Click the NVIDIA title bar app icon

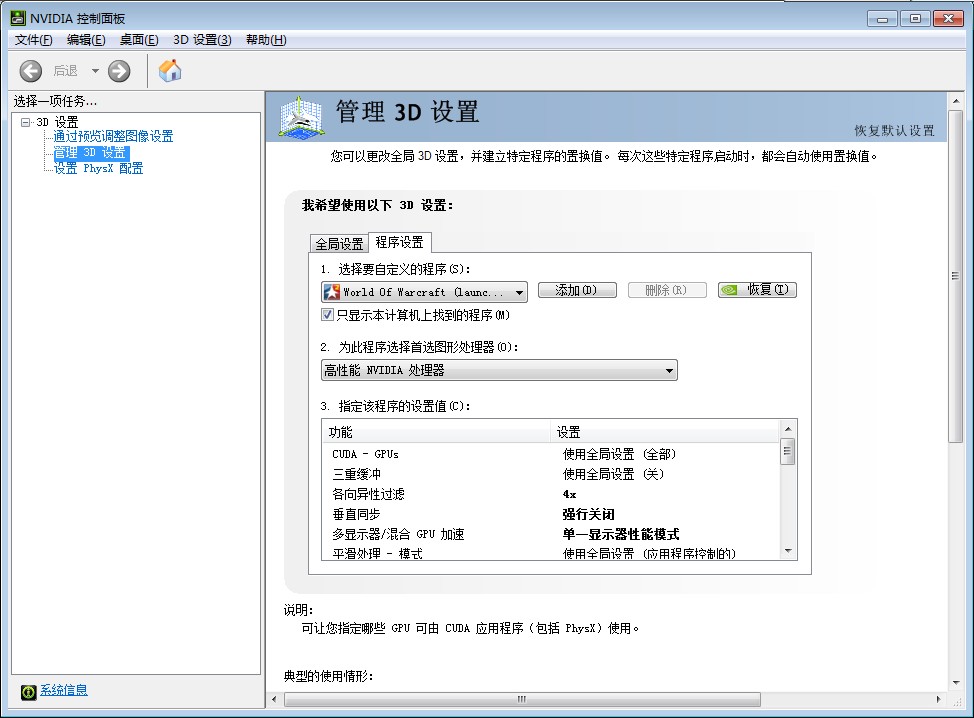click(x=18, y=18)
